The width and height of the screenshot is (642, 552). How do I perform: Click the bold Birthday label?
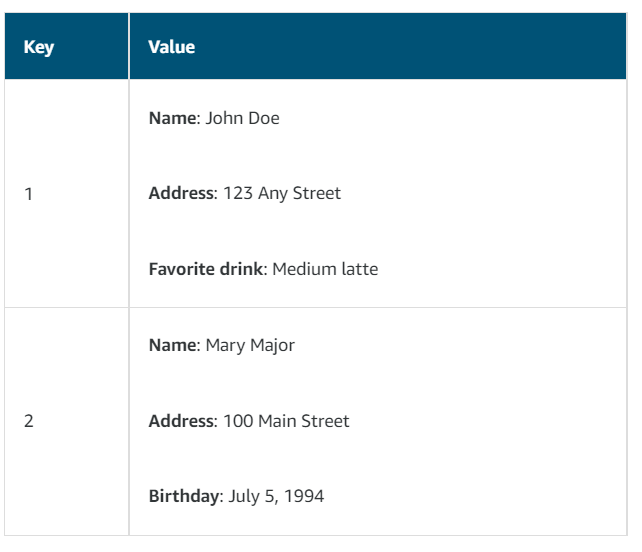click(x=184, y=496)
